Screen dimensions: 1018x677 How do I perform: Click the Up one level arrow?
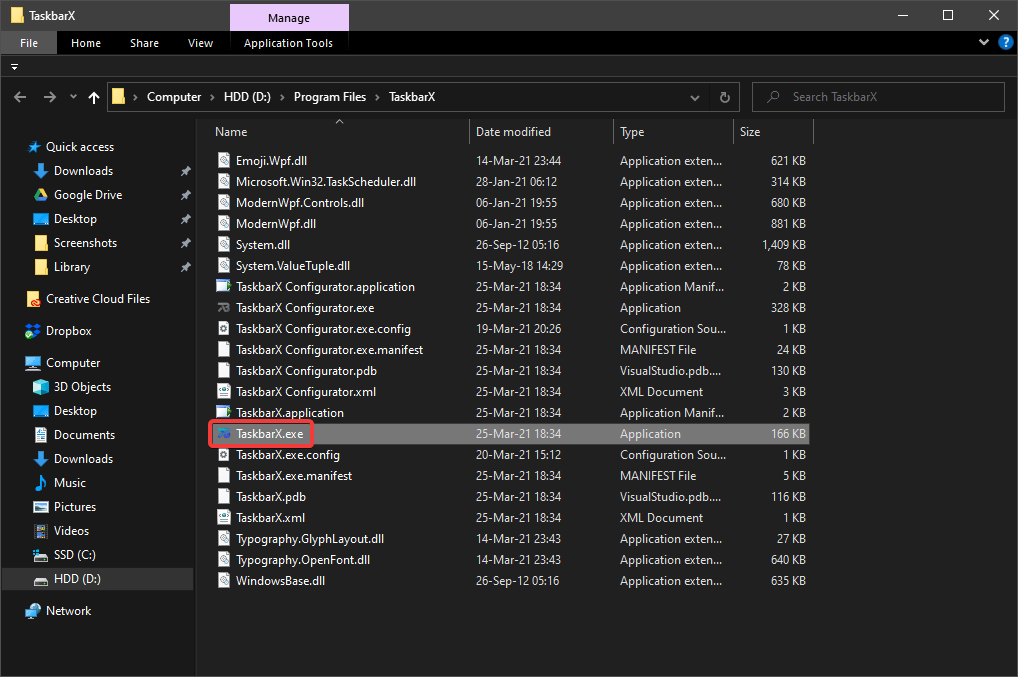click(94, 97)
